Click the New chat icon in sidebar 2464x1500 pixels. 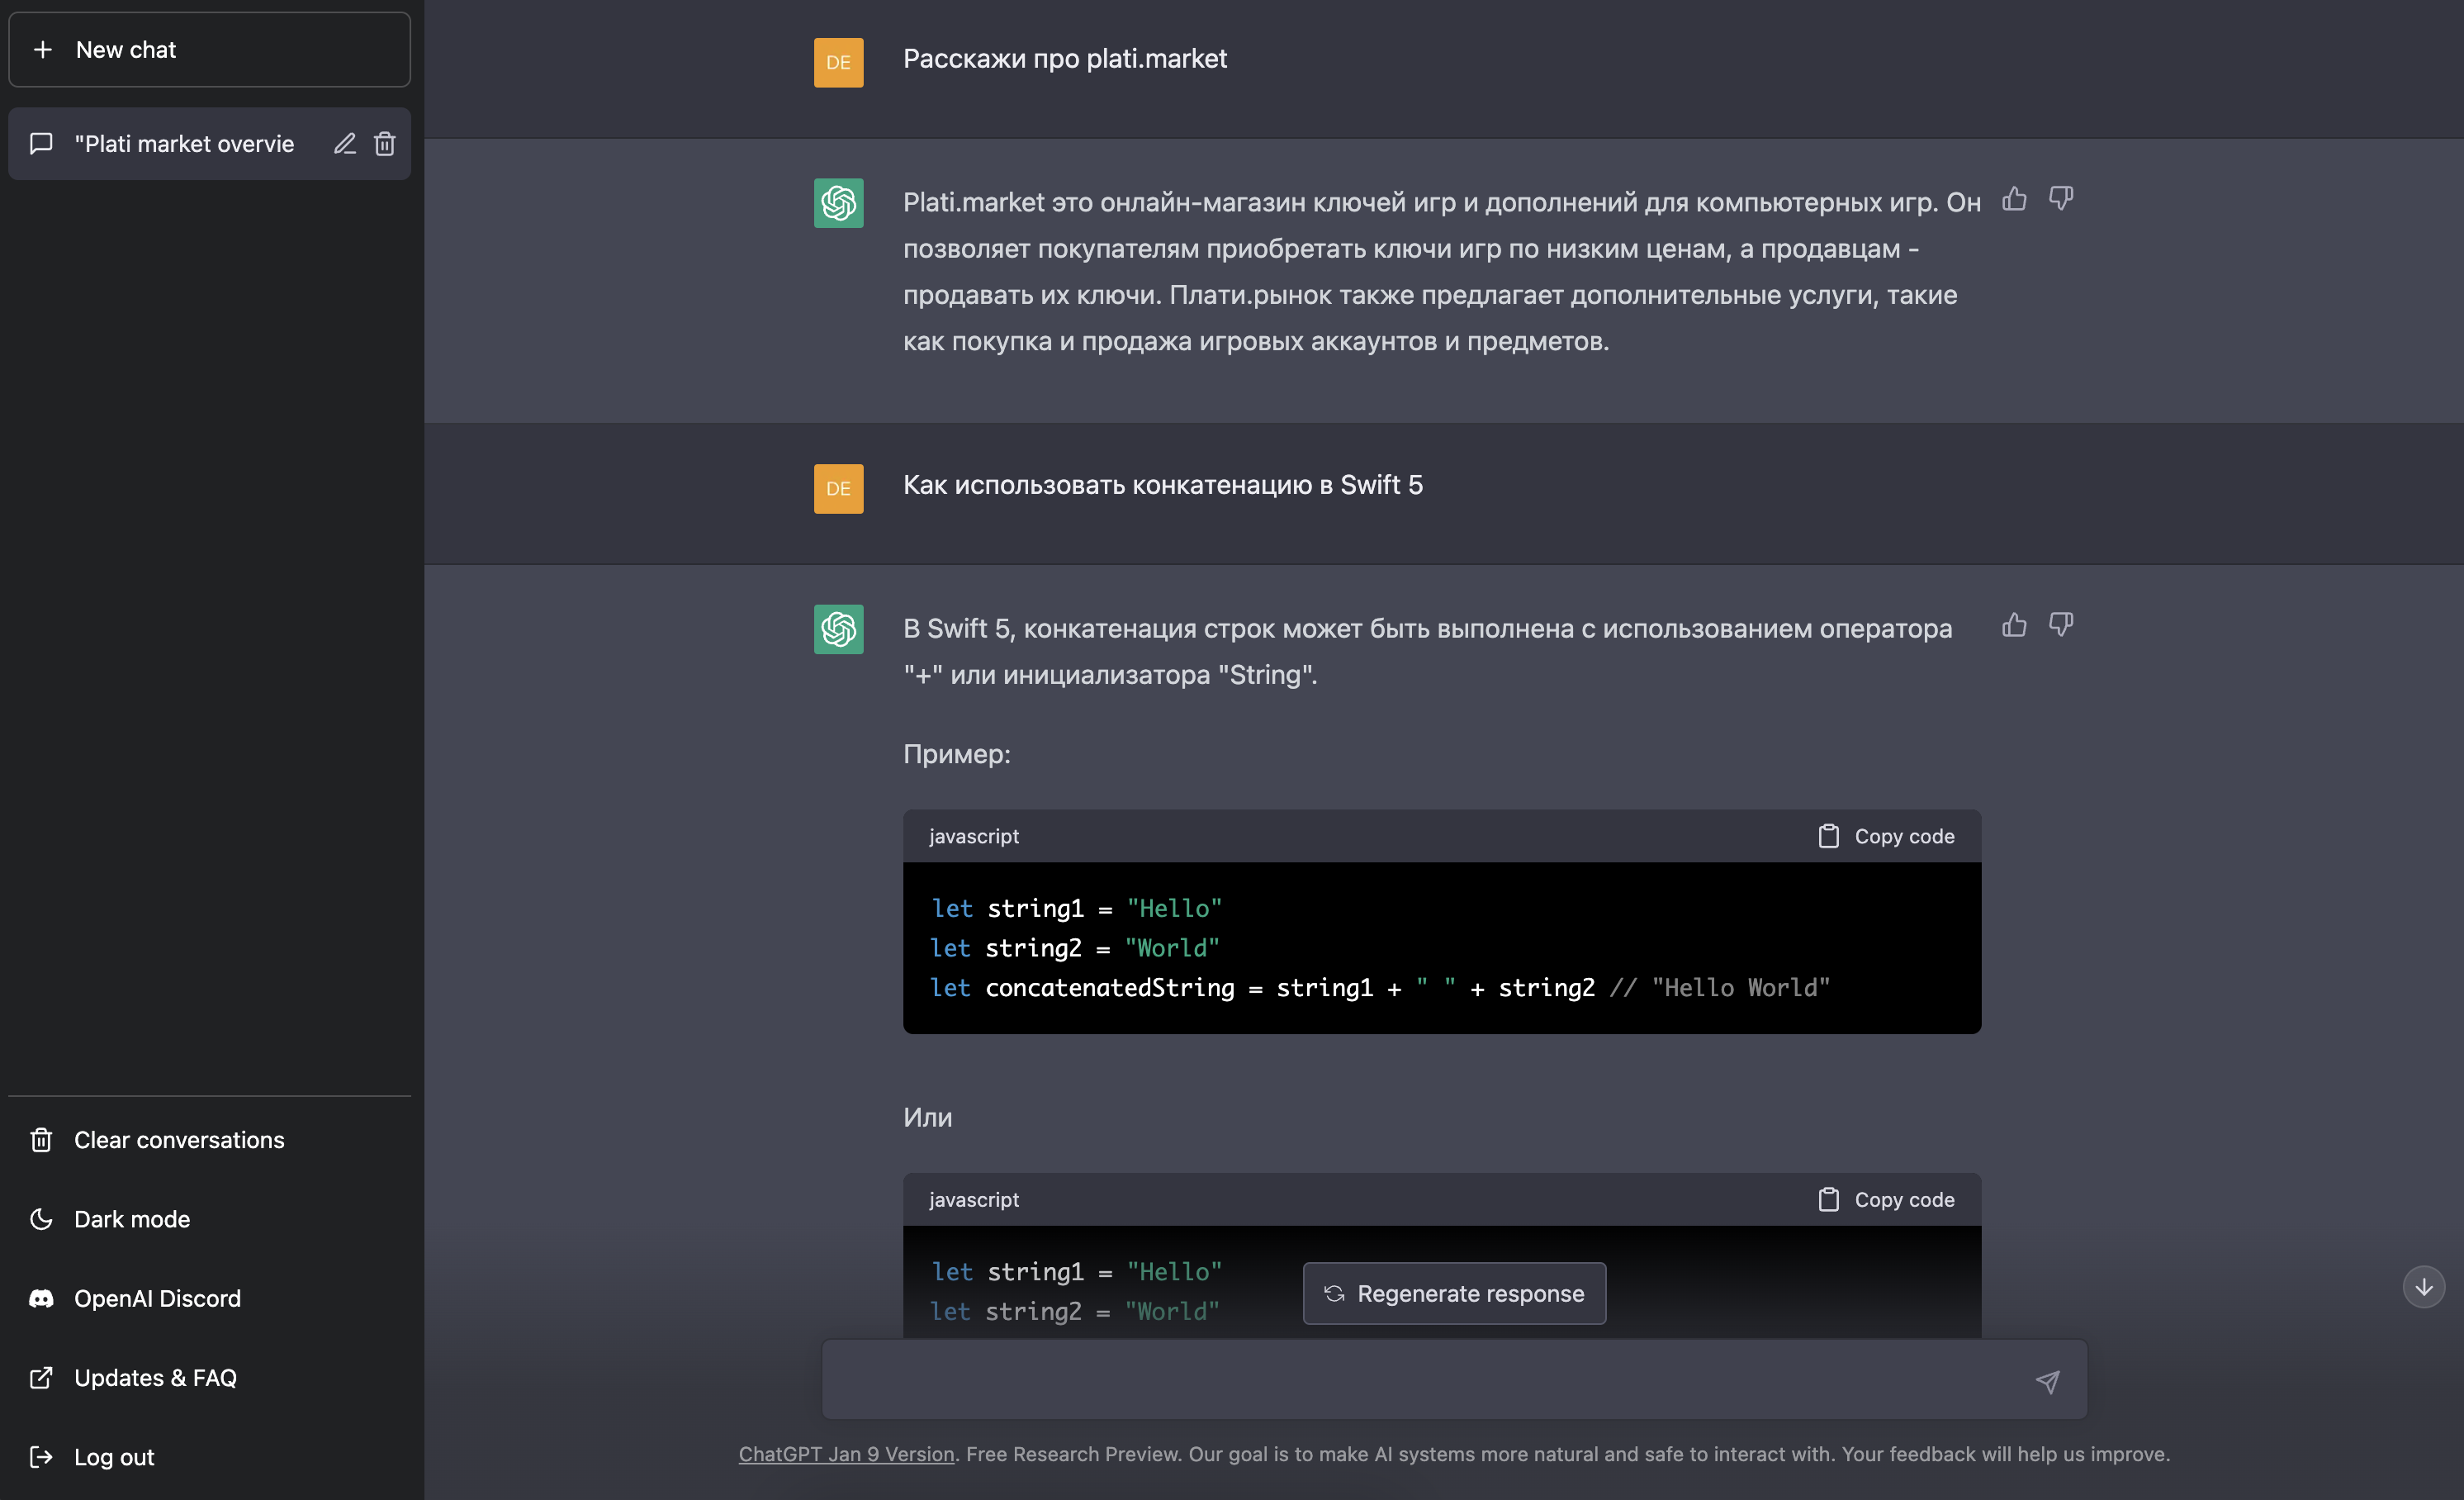point(48,48)
